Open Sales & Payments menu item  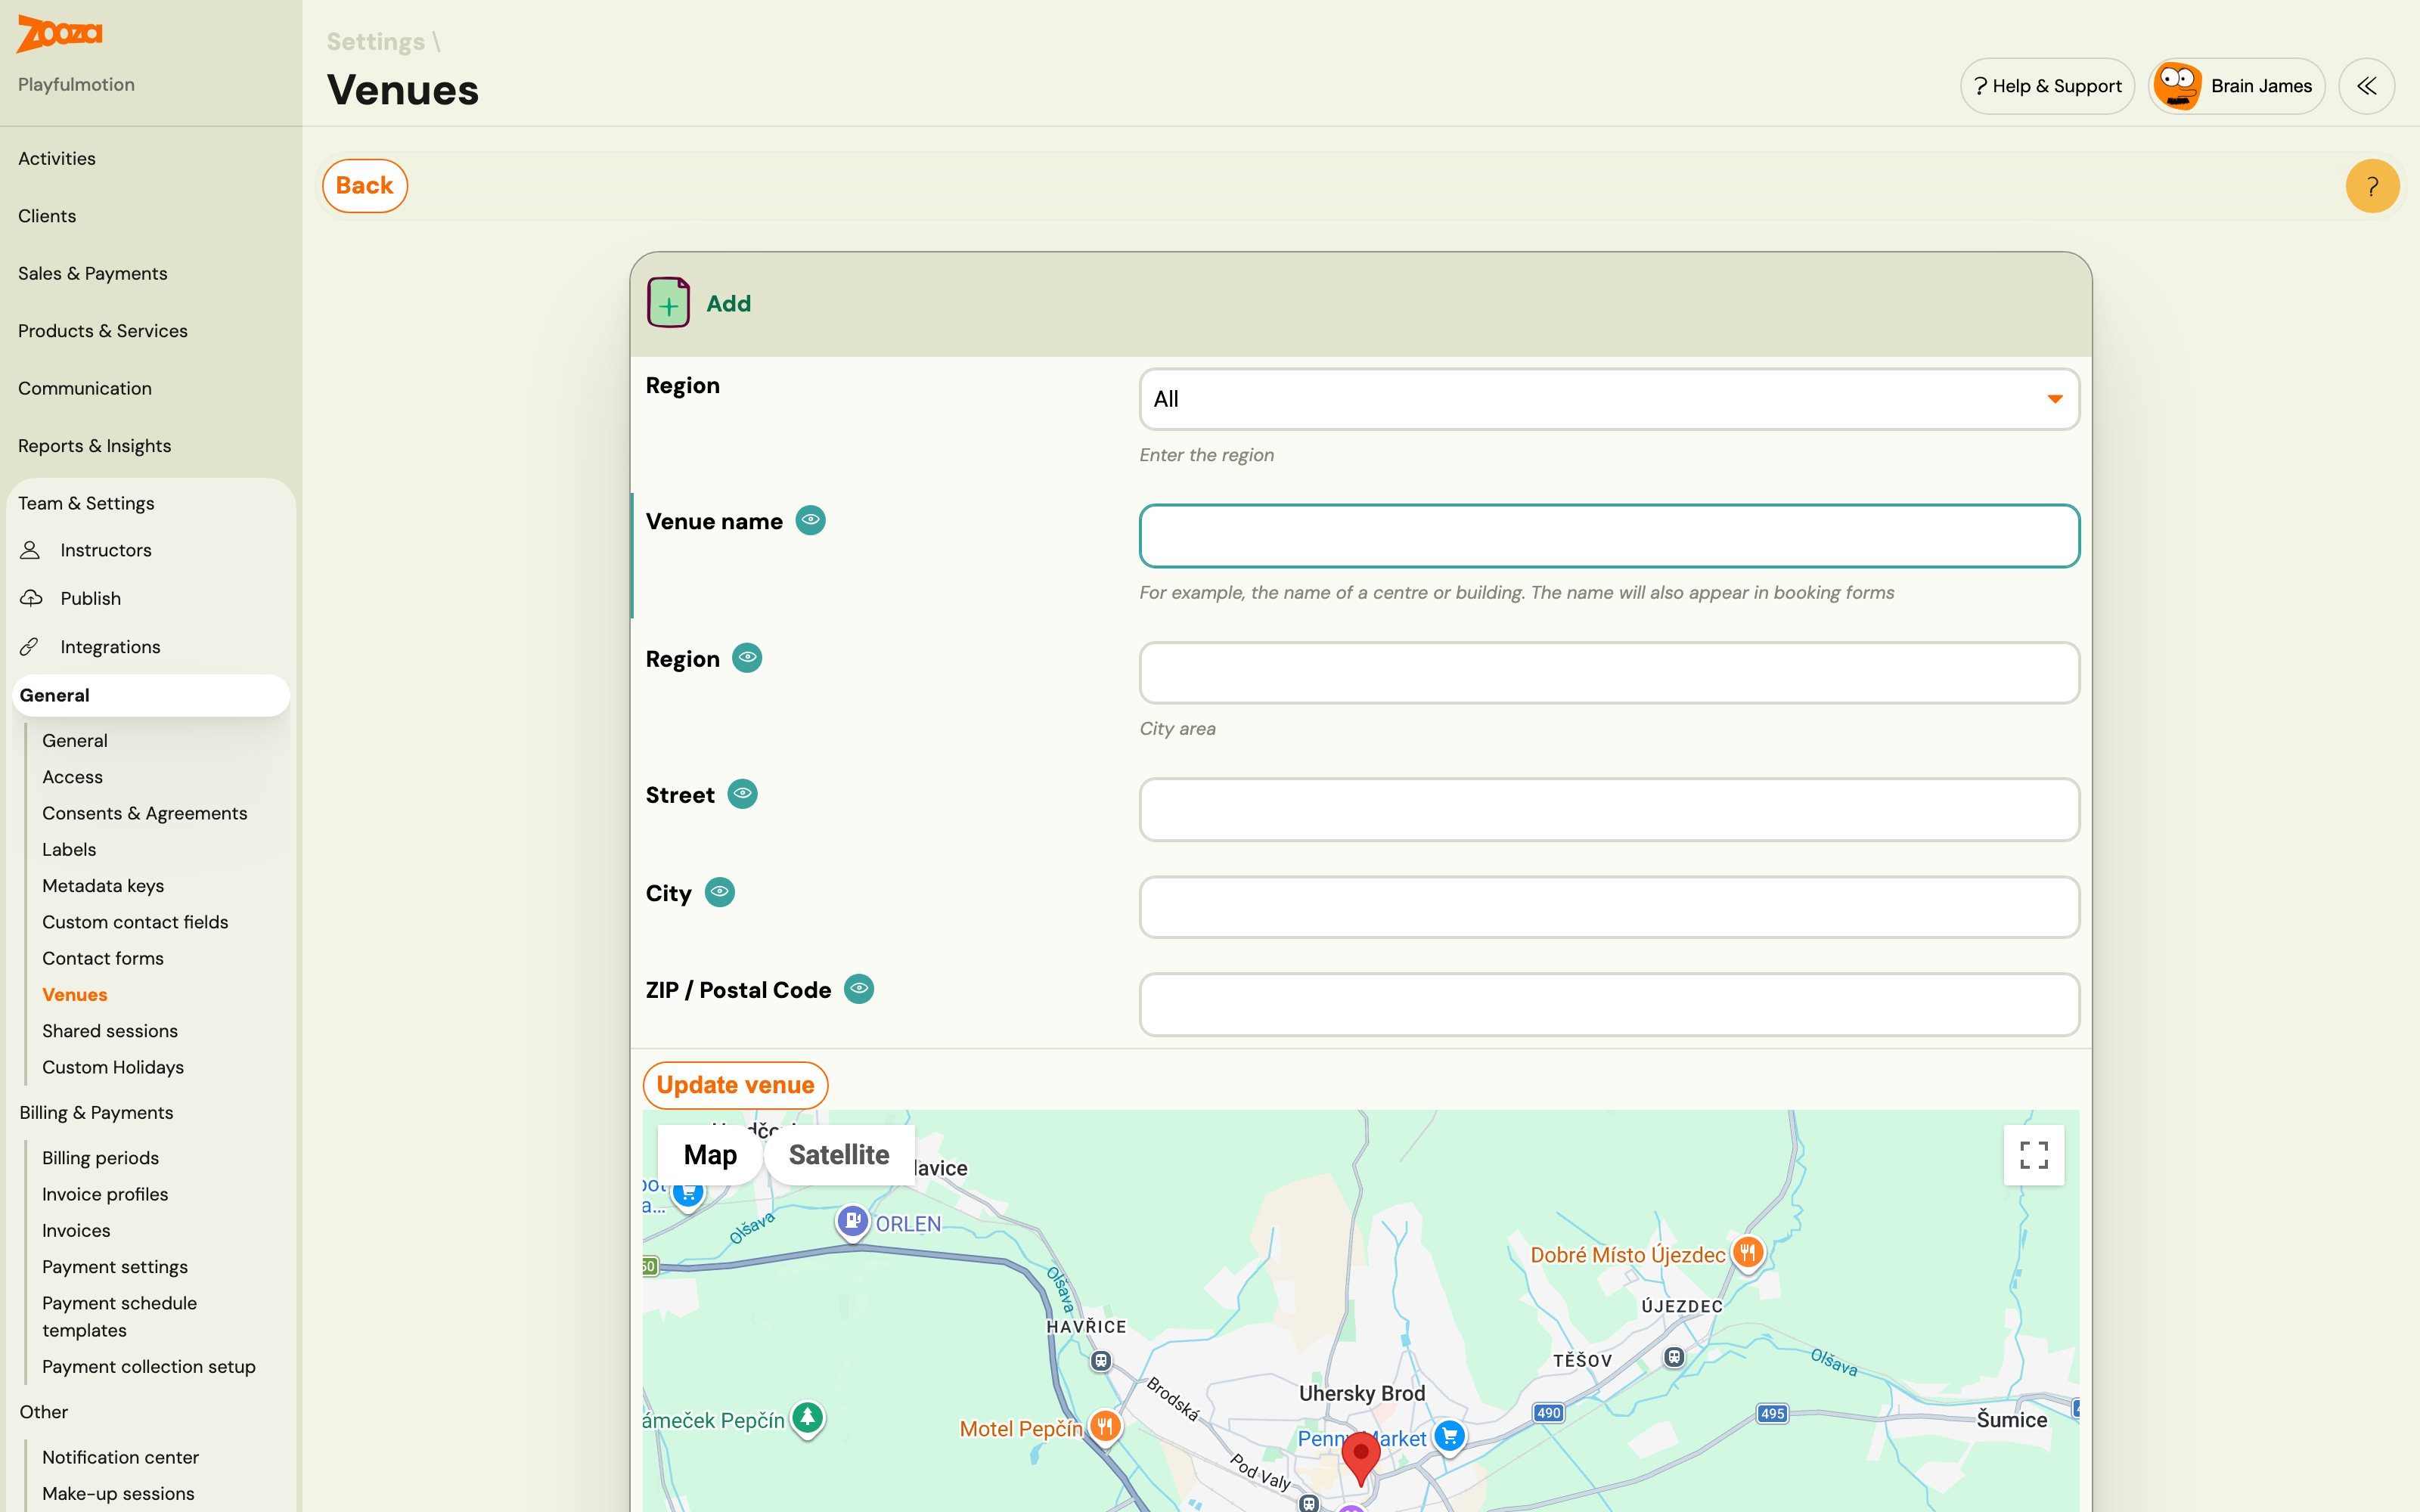click(x=92, y=274)
